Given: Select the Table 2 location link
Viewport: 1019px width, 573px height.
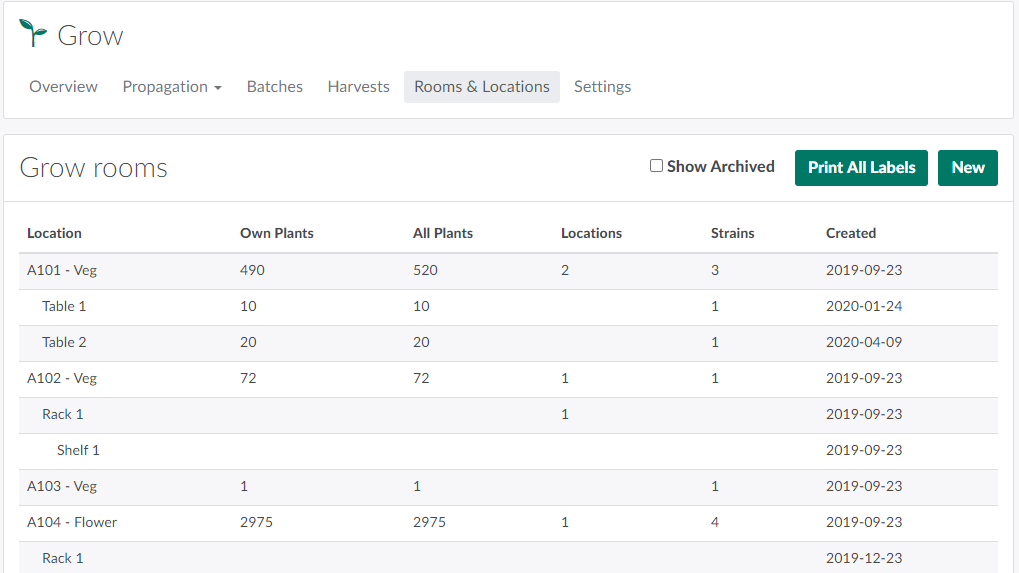Looking at the screenshot, I should coord(64,342).
